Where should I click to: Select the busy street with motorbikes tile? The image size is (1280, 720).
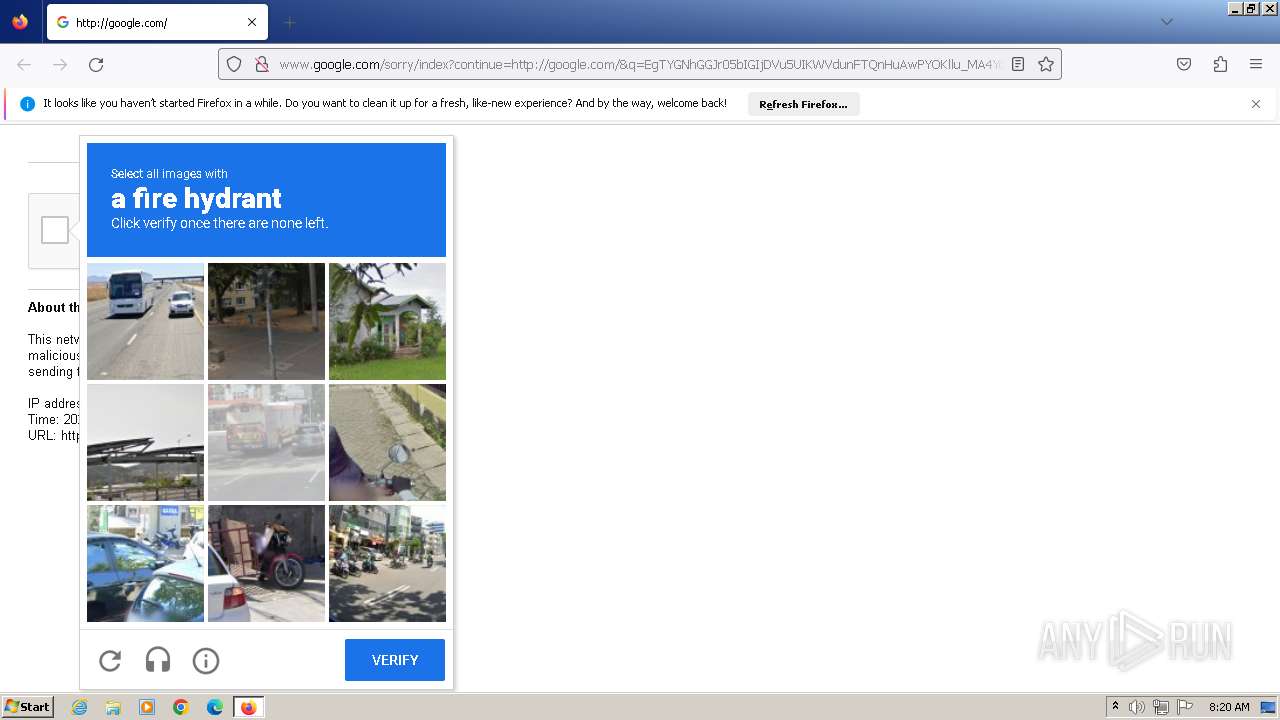[387, 563]
